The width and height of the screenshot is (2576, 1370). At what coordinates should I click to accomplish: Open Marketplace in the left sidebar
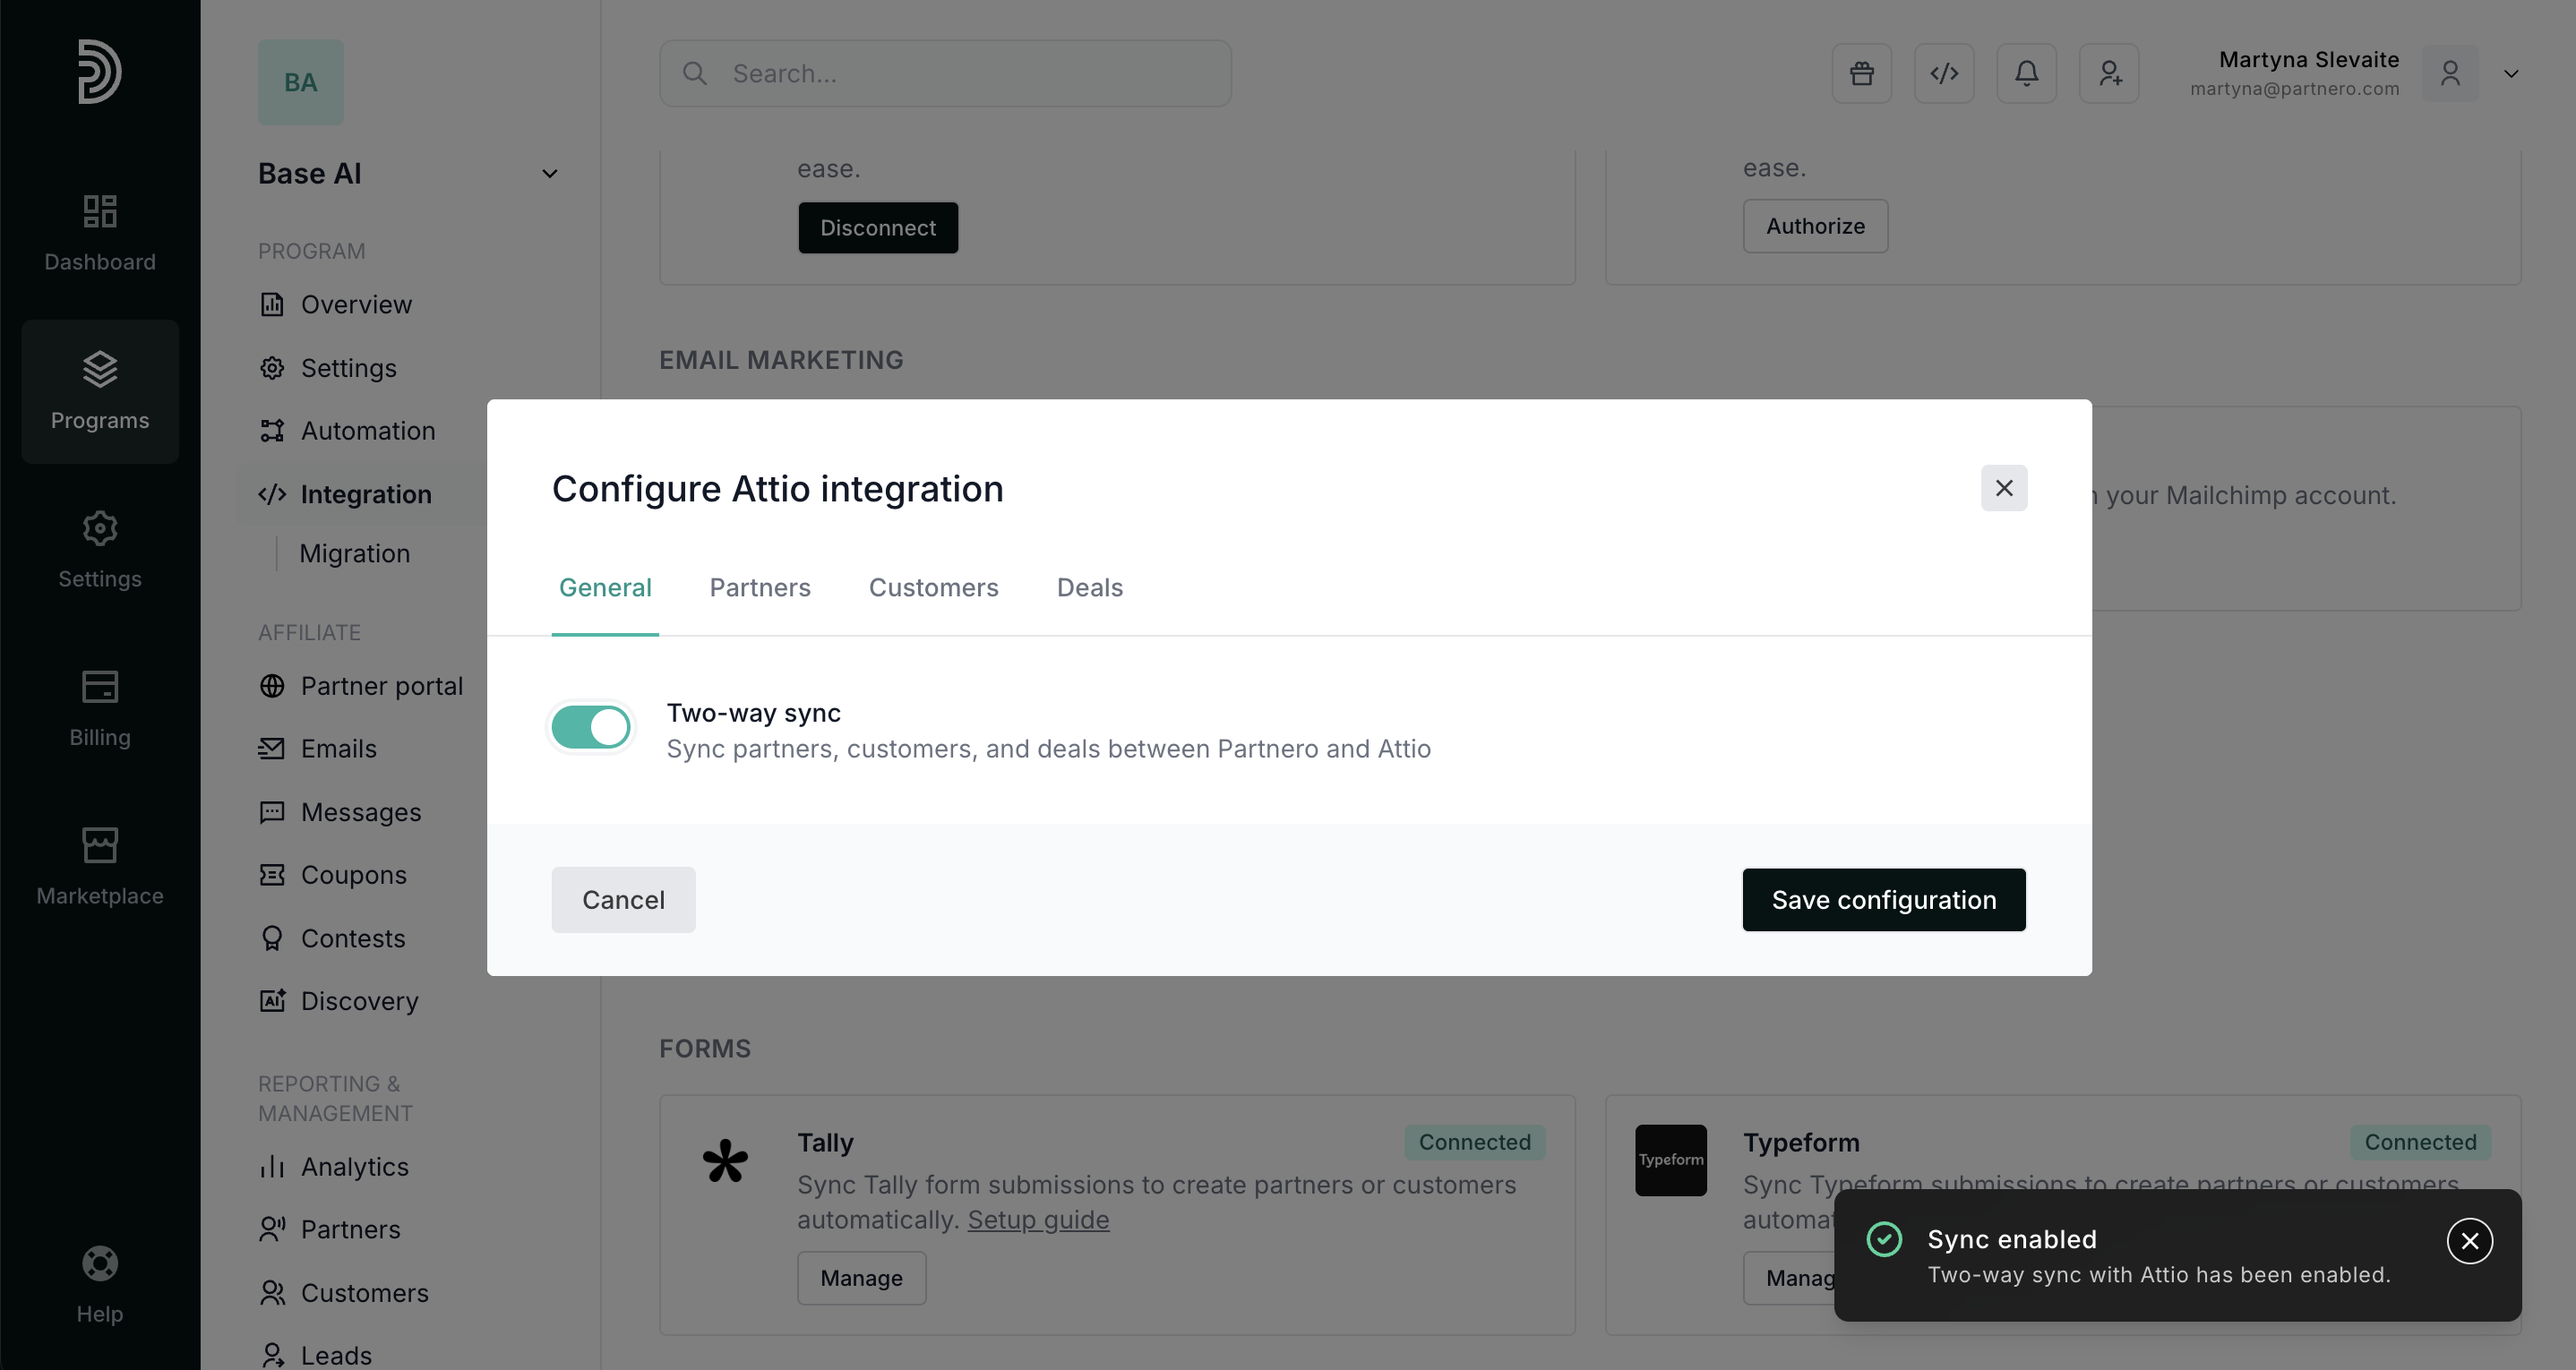click(x=100, y=866)
